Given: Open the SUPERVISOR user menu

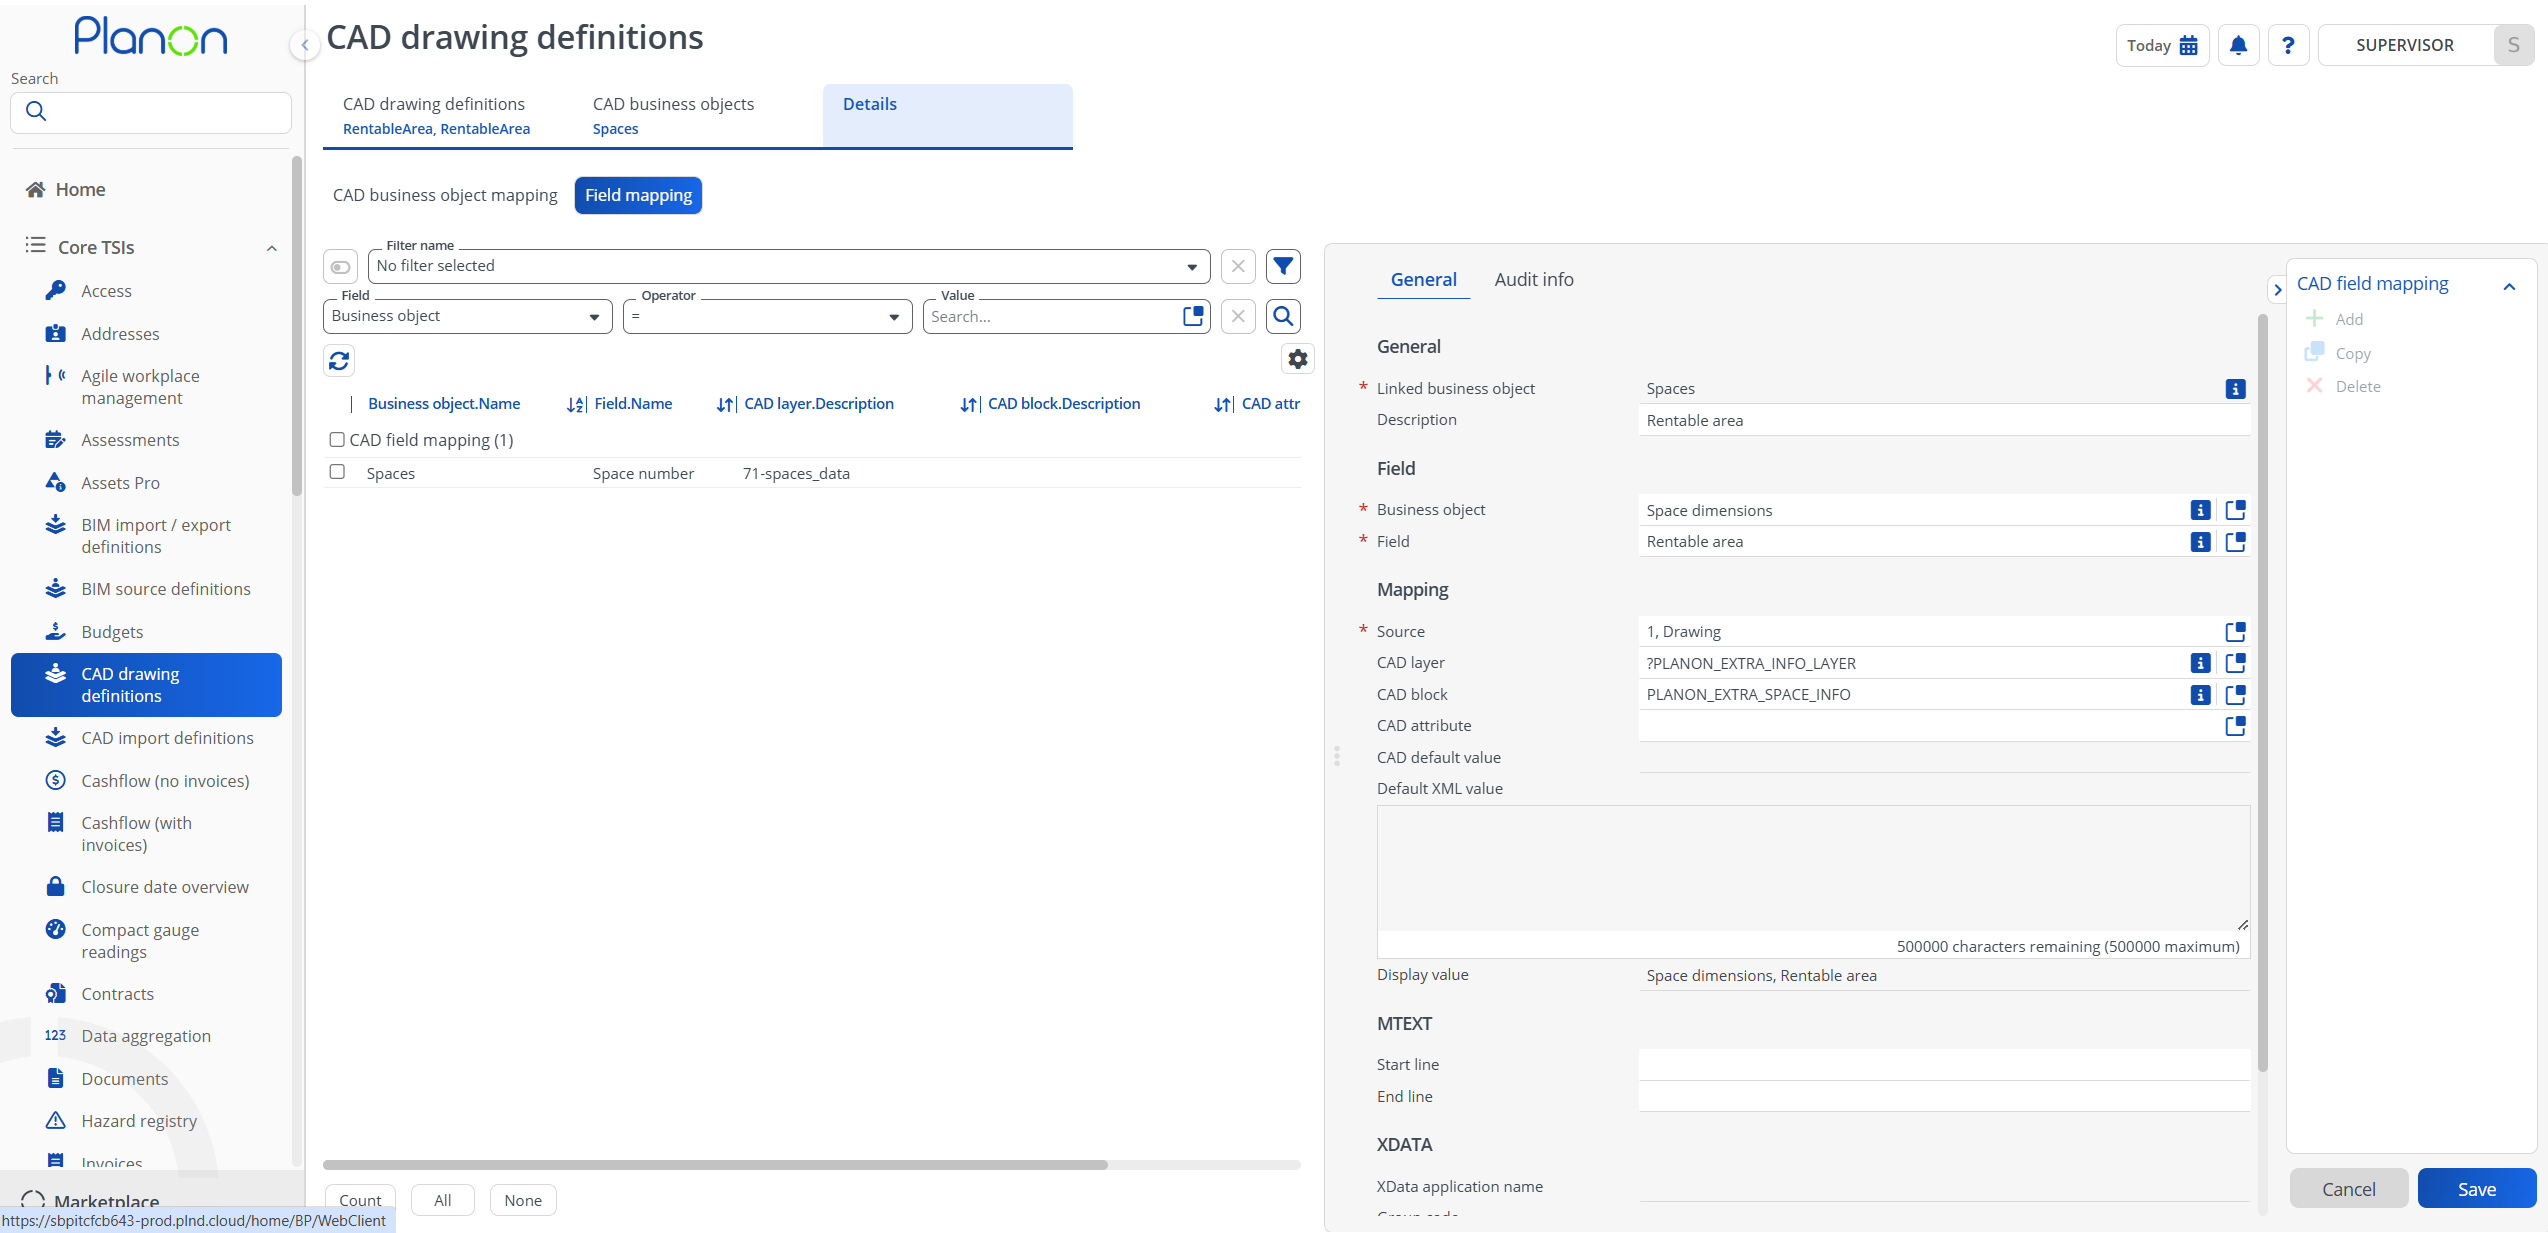Looking at the screenshot, I should (2425, 45).
